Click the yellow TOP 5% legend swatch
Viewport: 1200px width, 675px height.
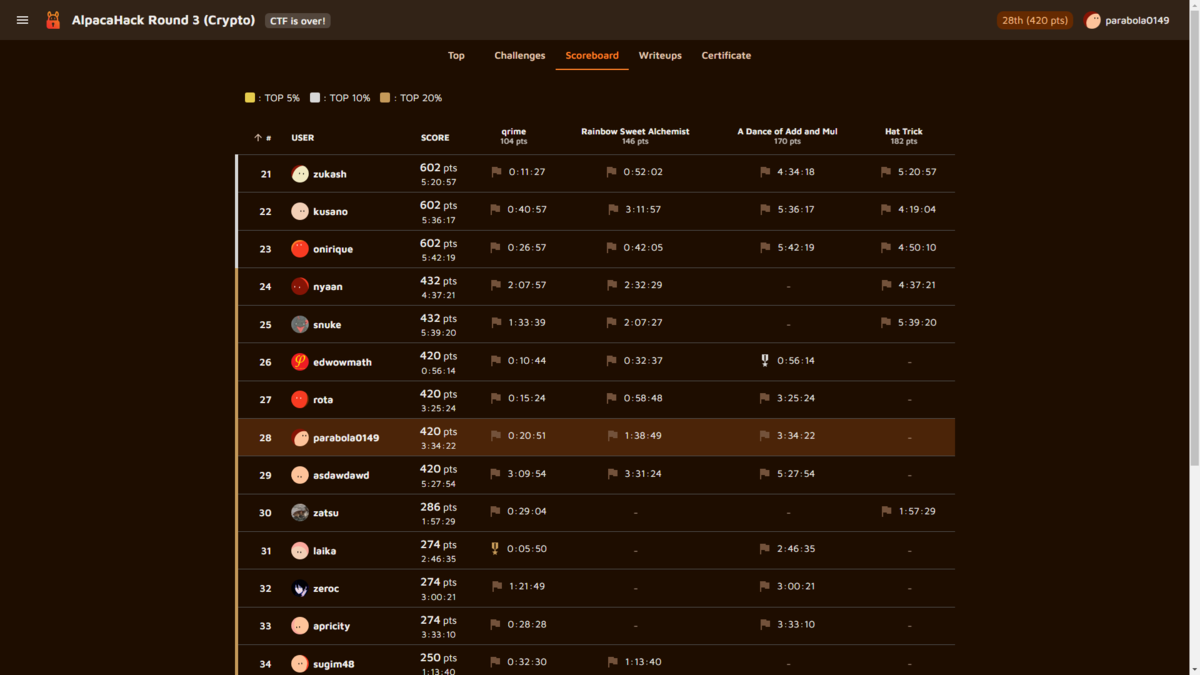250,98
